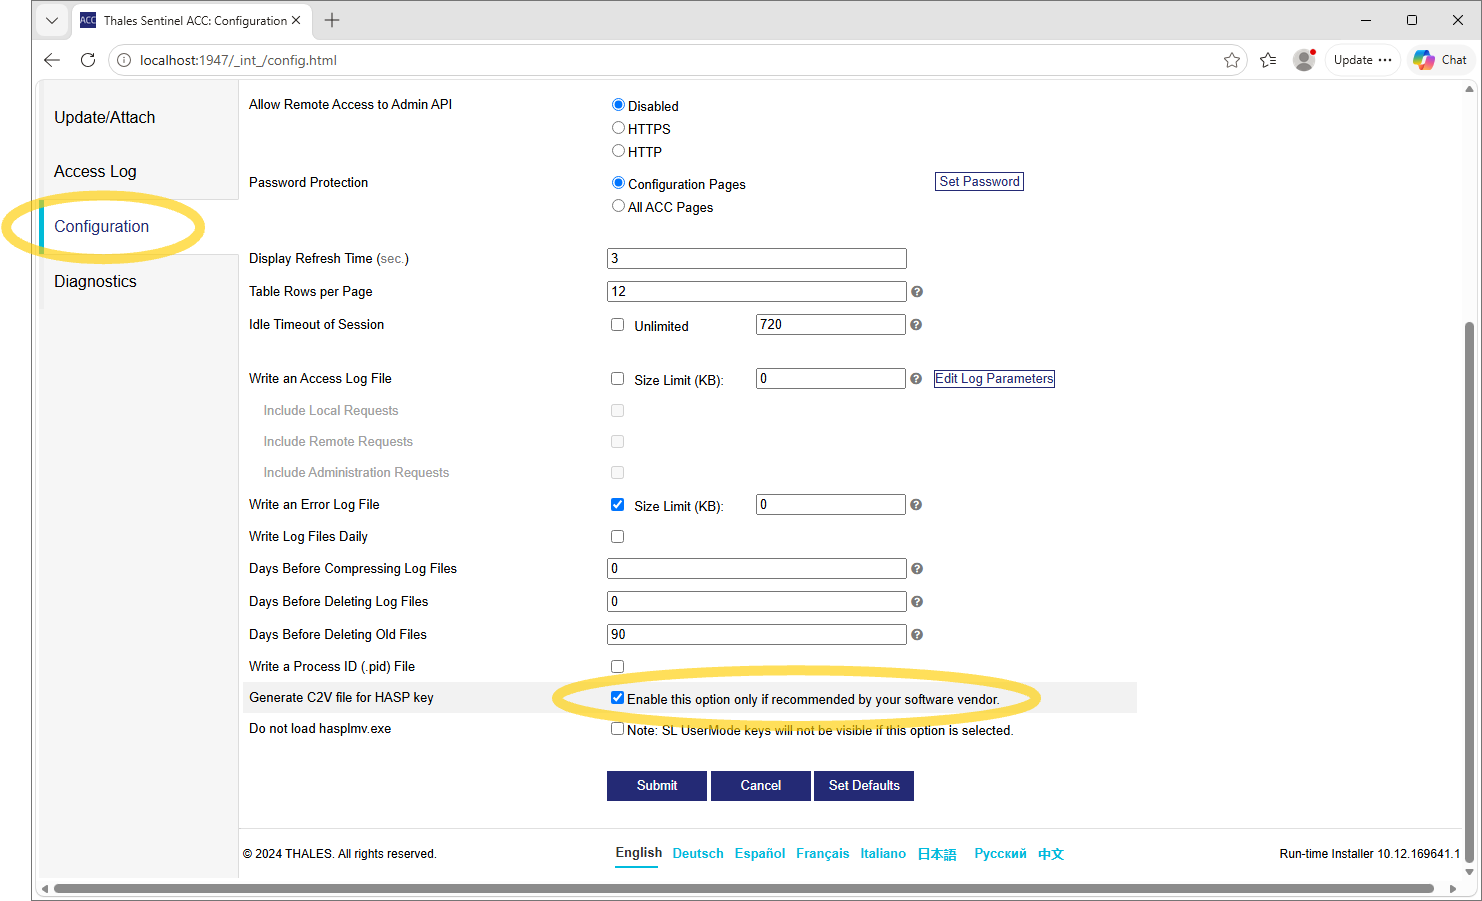The height and width of the screenshot is (901, 1482).
Task: Open Access Log in sidebar
Action: point(95,172)
